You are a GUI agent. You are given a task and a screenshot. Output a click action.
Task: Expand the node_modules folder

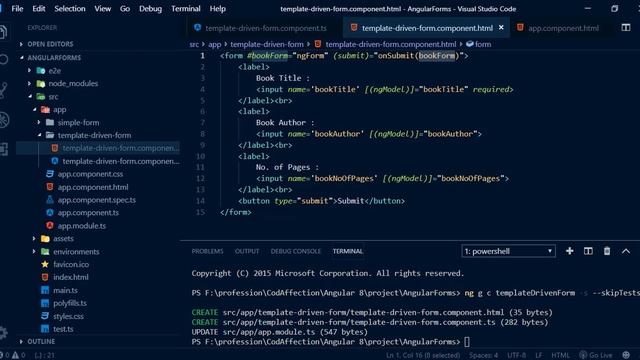click(29, 83)
